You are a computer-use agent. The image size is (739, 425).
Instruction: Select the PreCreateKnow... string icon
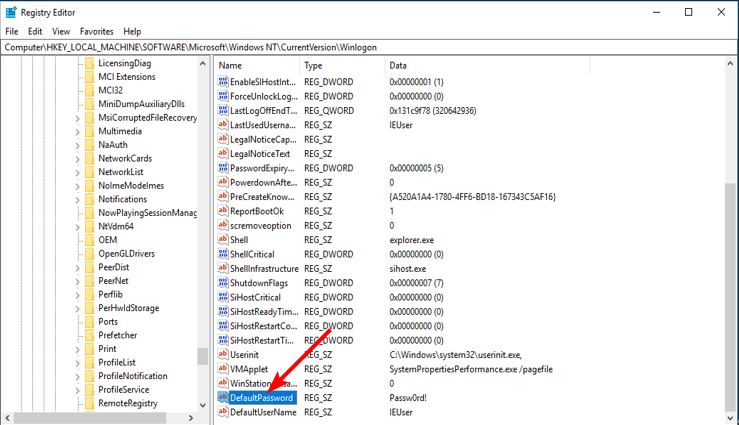click(223, 196)
